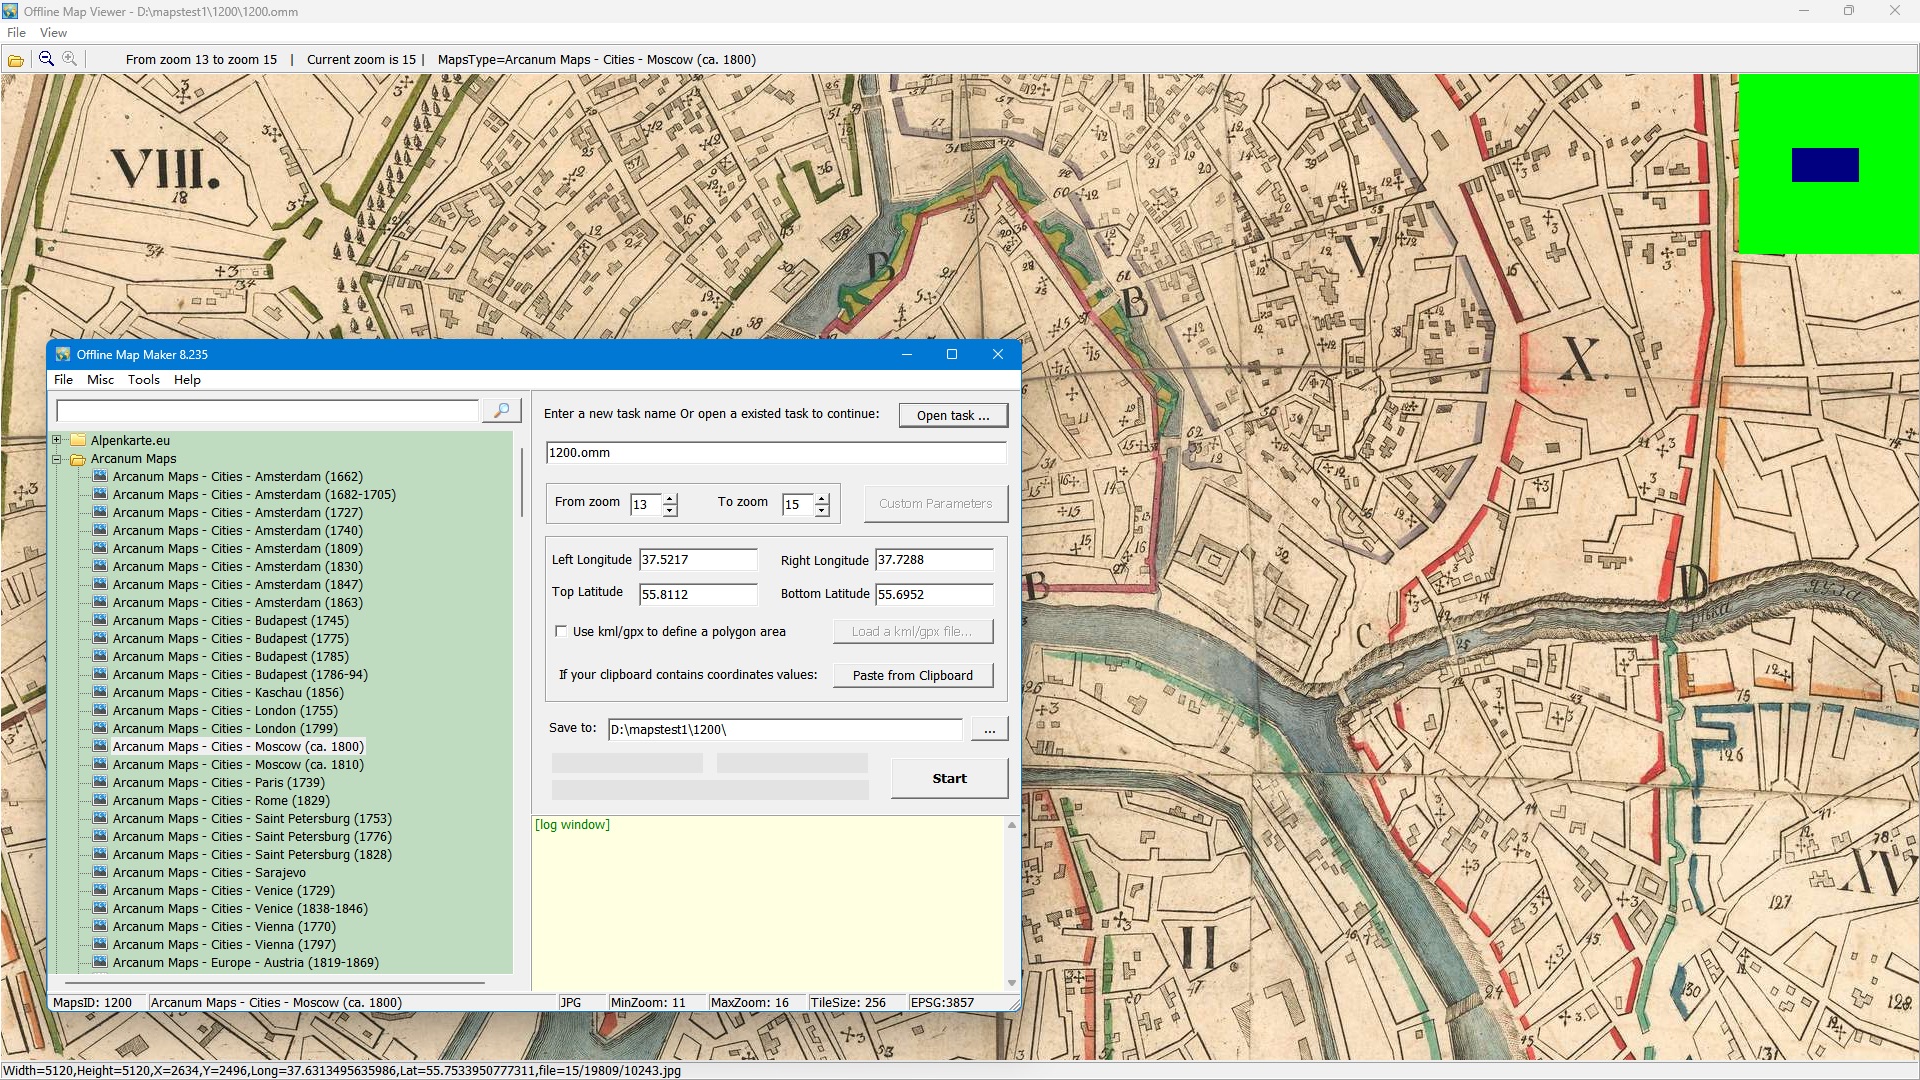Open the View menu in Offline Map Viewer
The width and height of the screenshot is (1920, 1080).
pyautogui.click(x=53, y=33)
